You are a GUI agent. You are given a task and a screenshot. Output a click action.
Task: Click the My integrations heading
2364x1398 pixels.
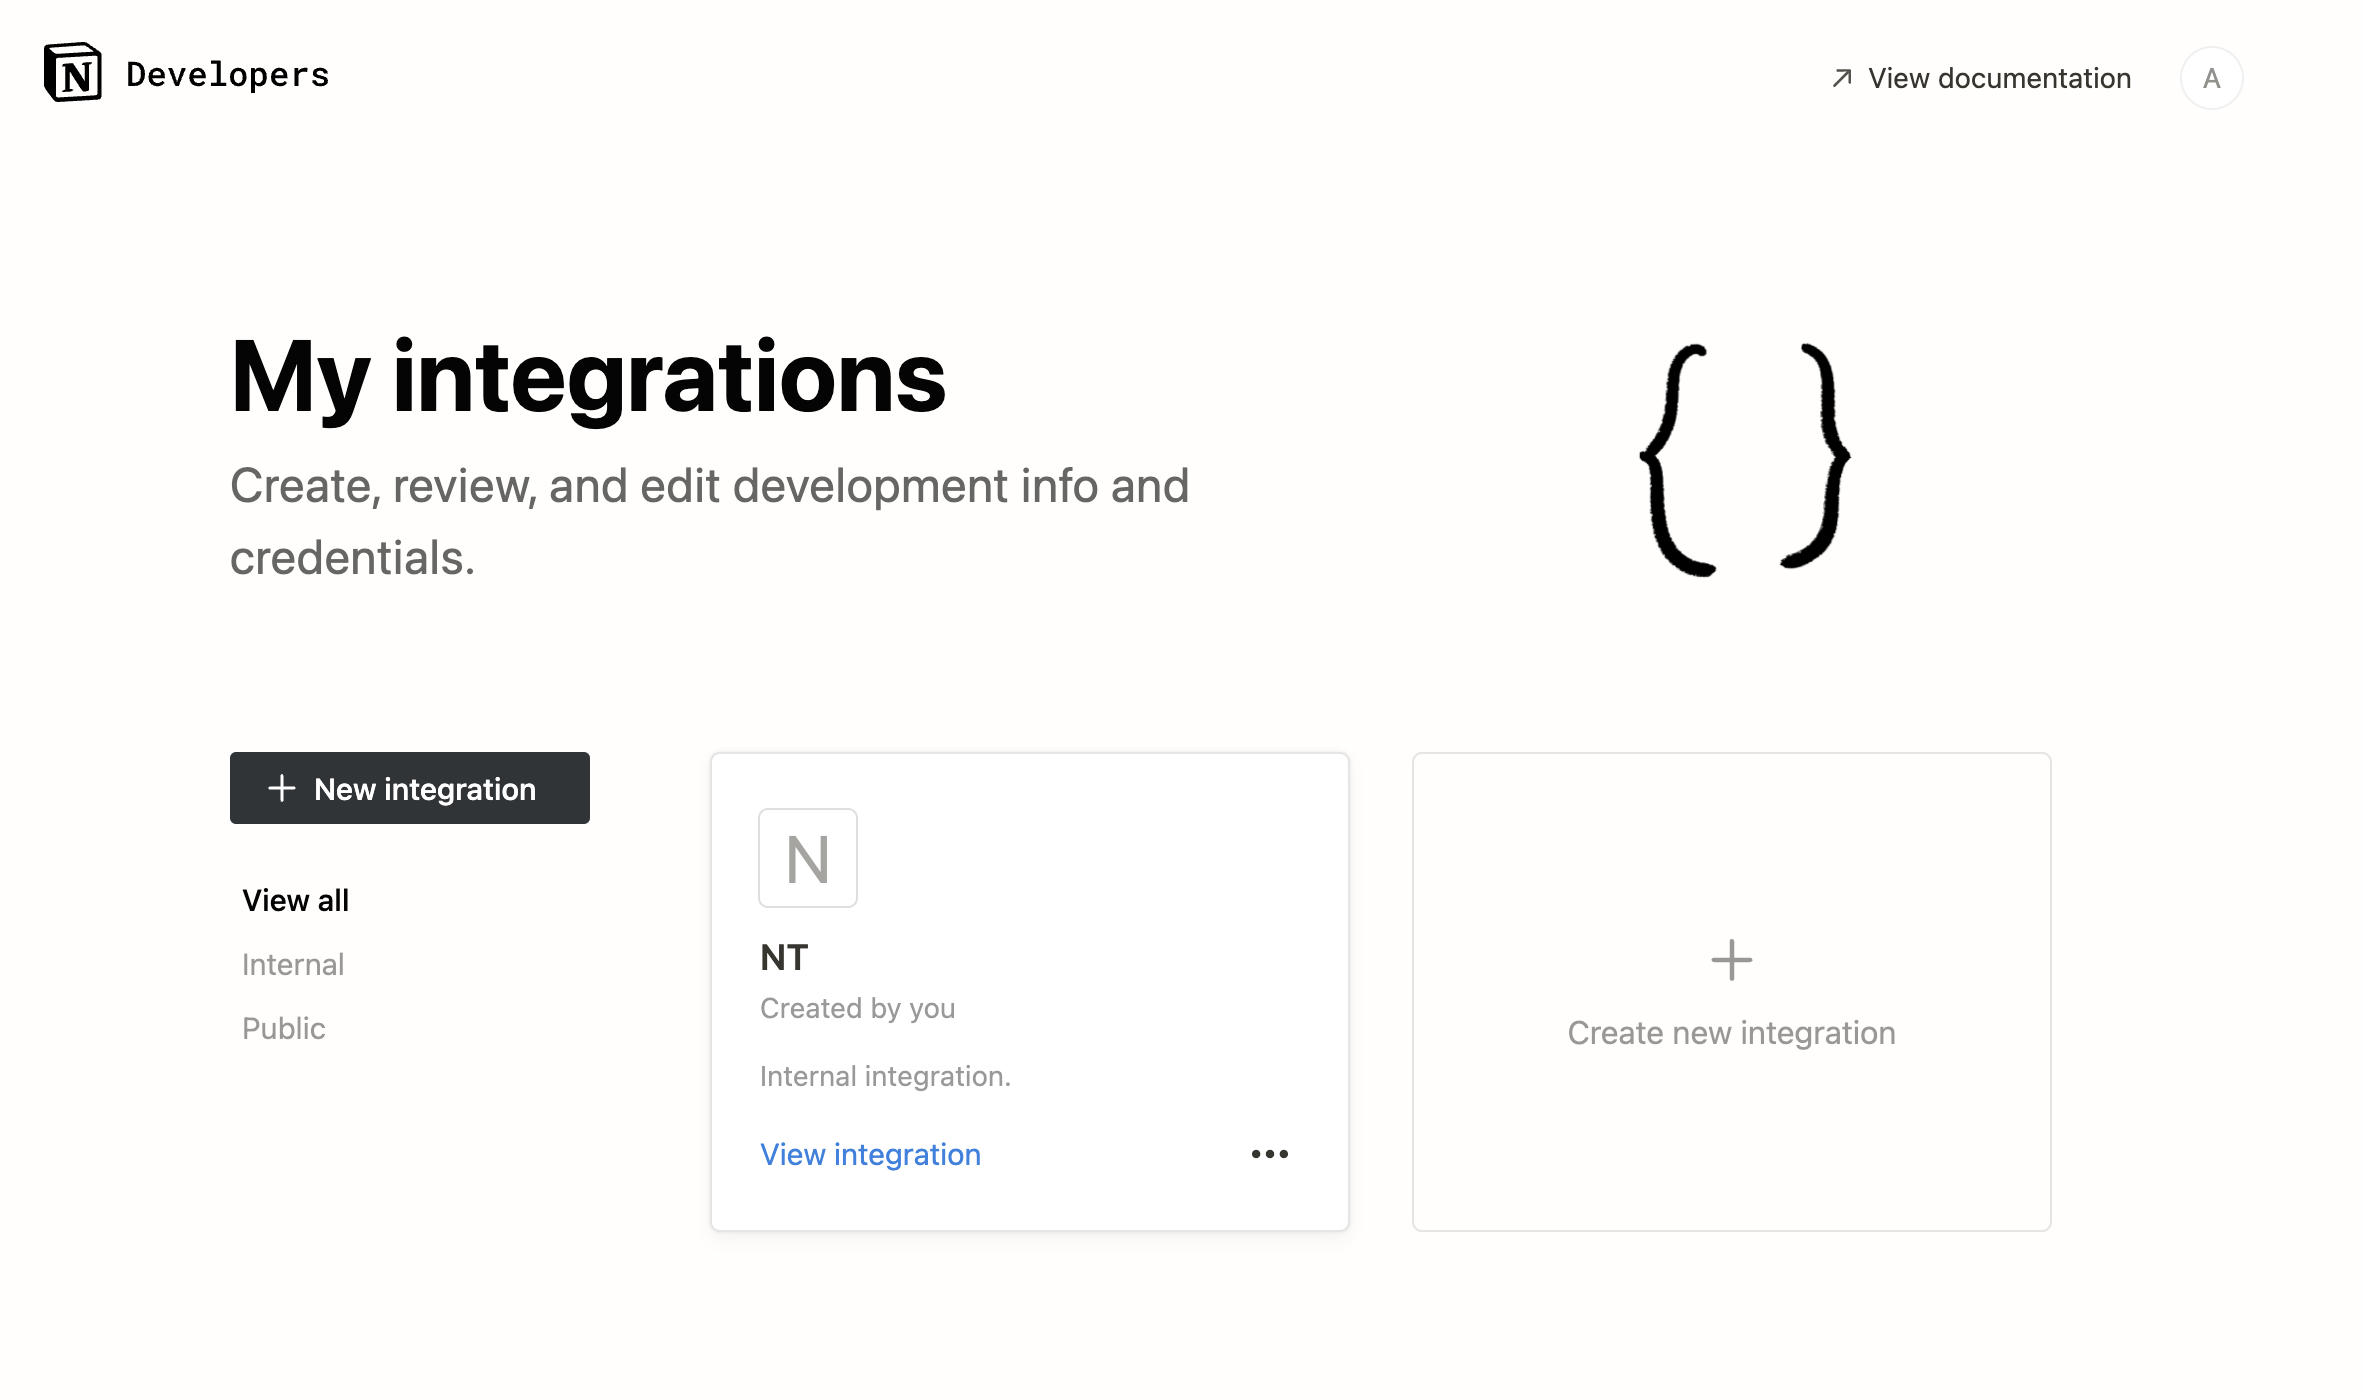tap(588, 378)
